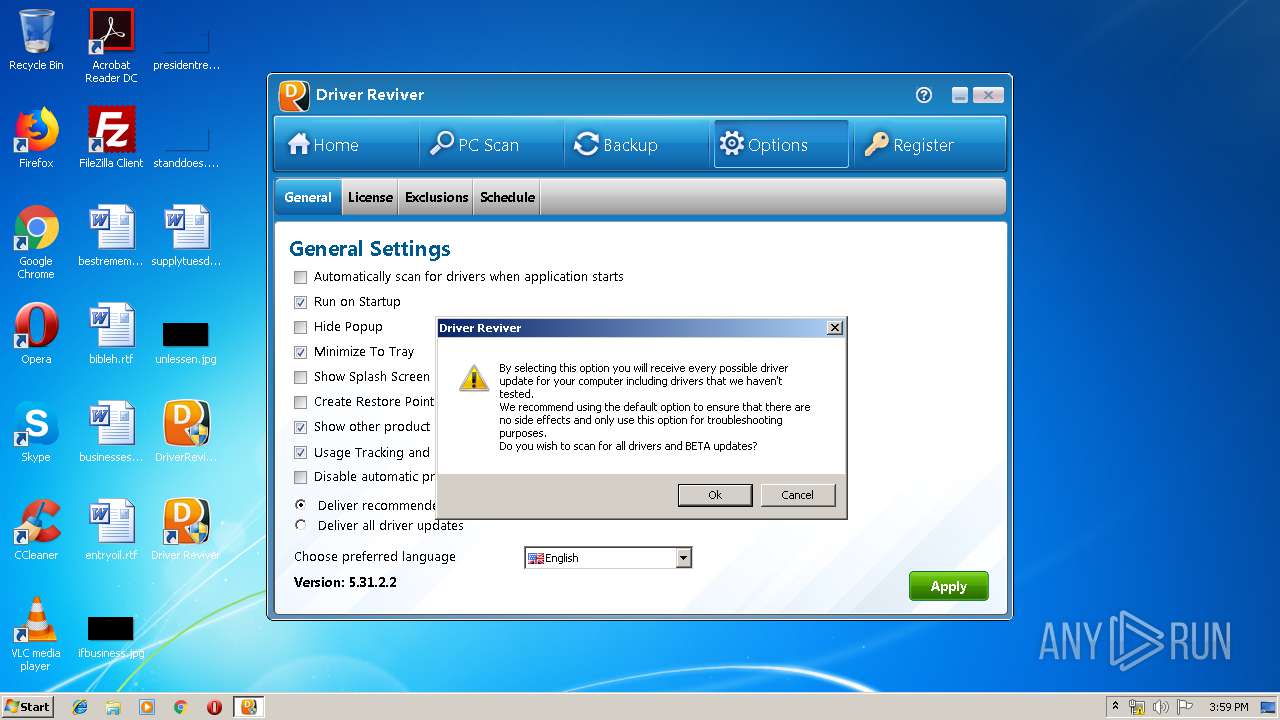Screen dimensions: 1280x720
Task: Select Deliver recommended updates radio button
Action: click(300, 505)
